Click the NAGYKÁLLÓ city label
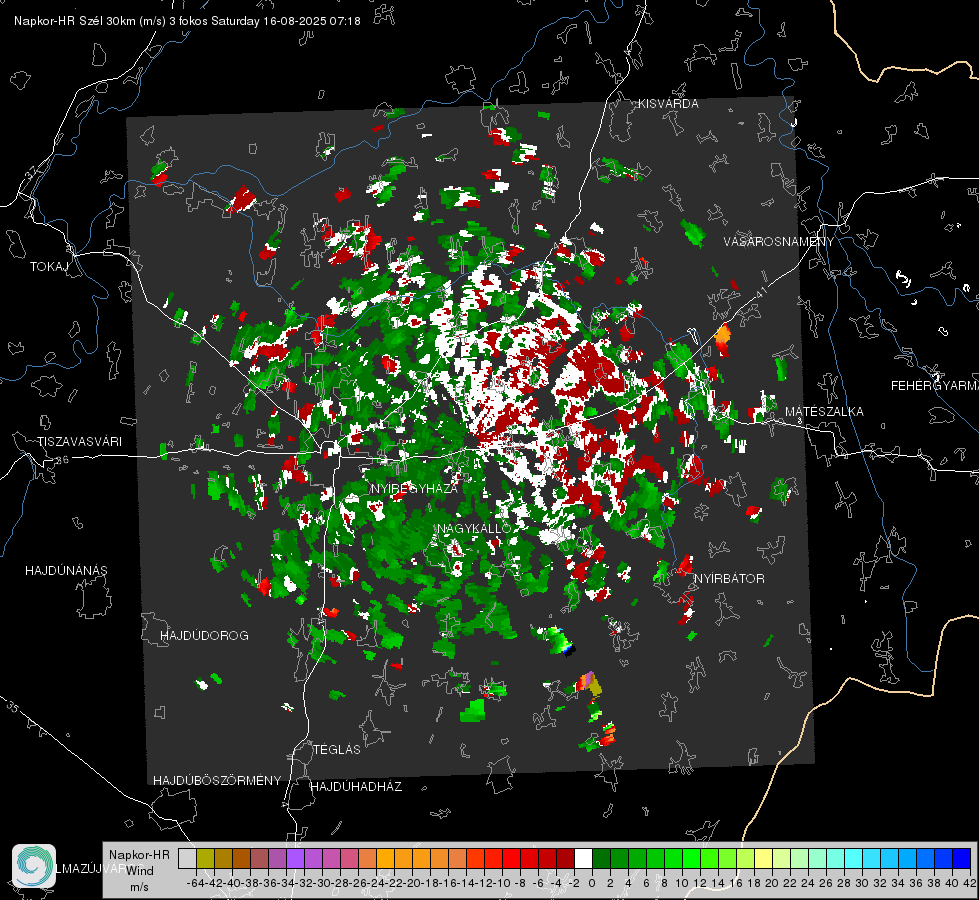979x900 pixels. 474,528
